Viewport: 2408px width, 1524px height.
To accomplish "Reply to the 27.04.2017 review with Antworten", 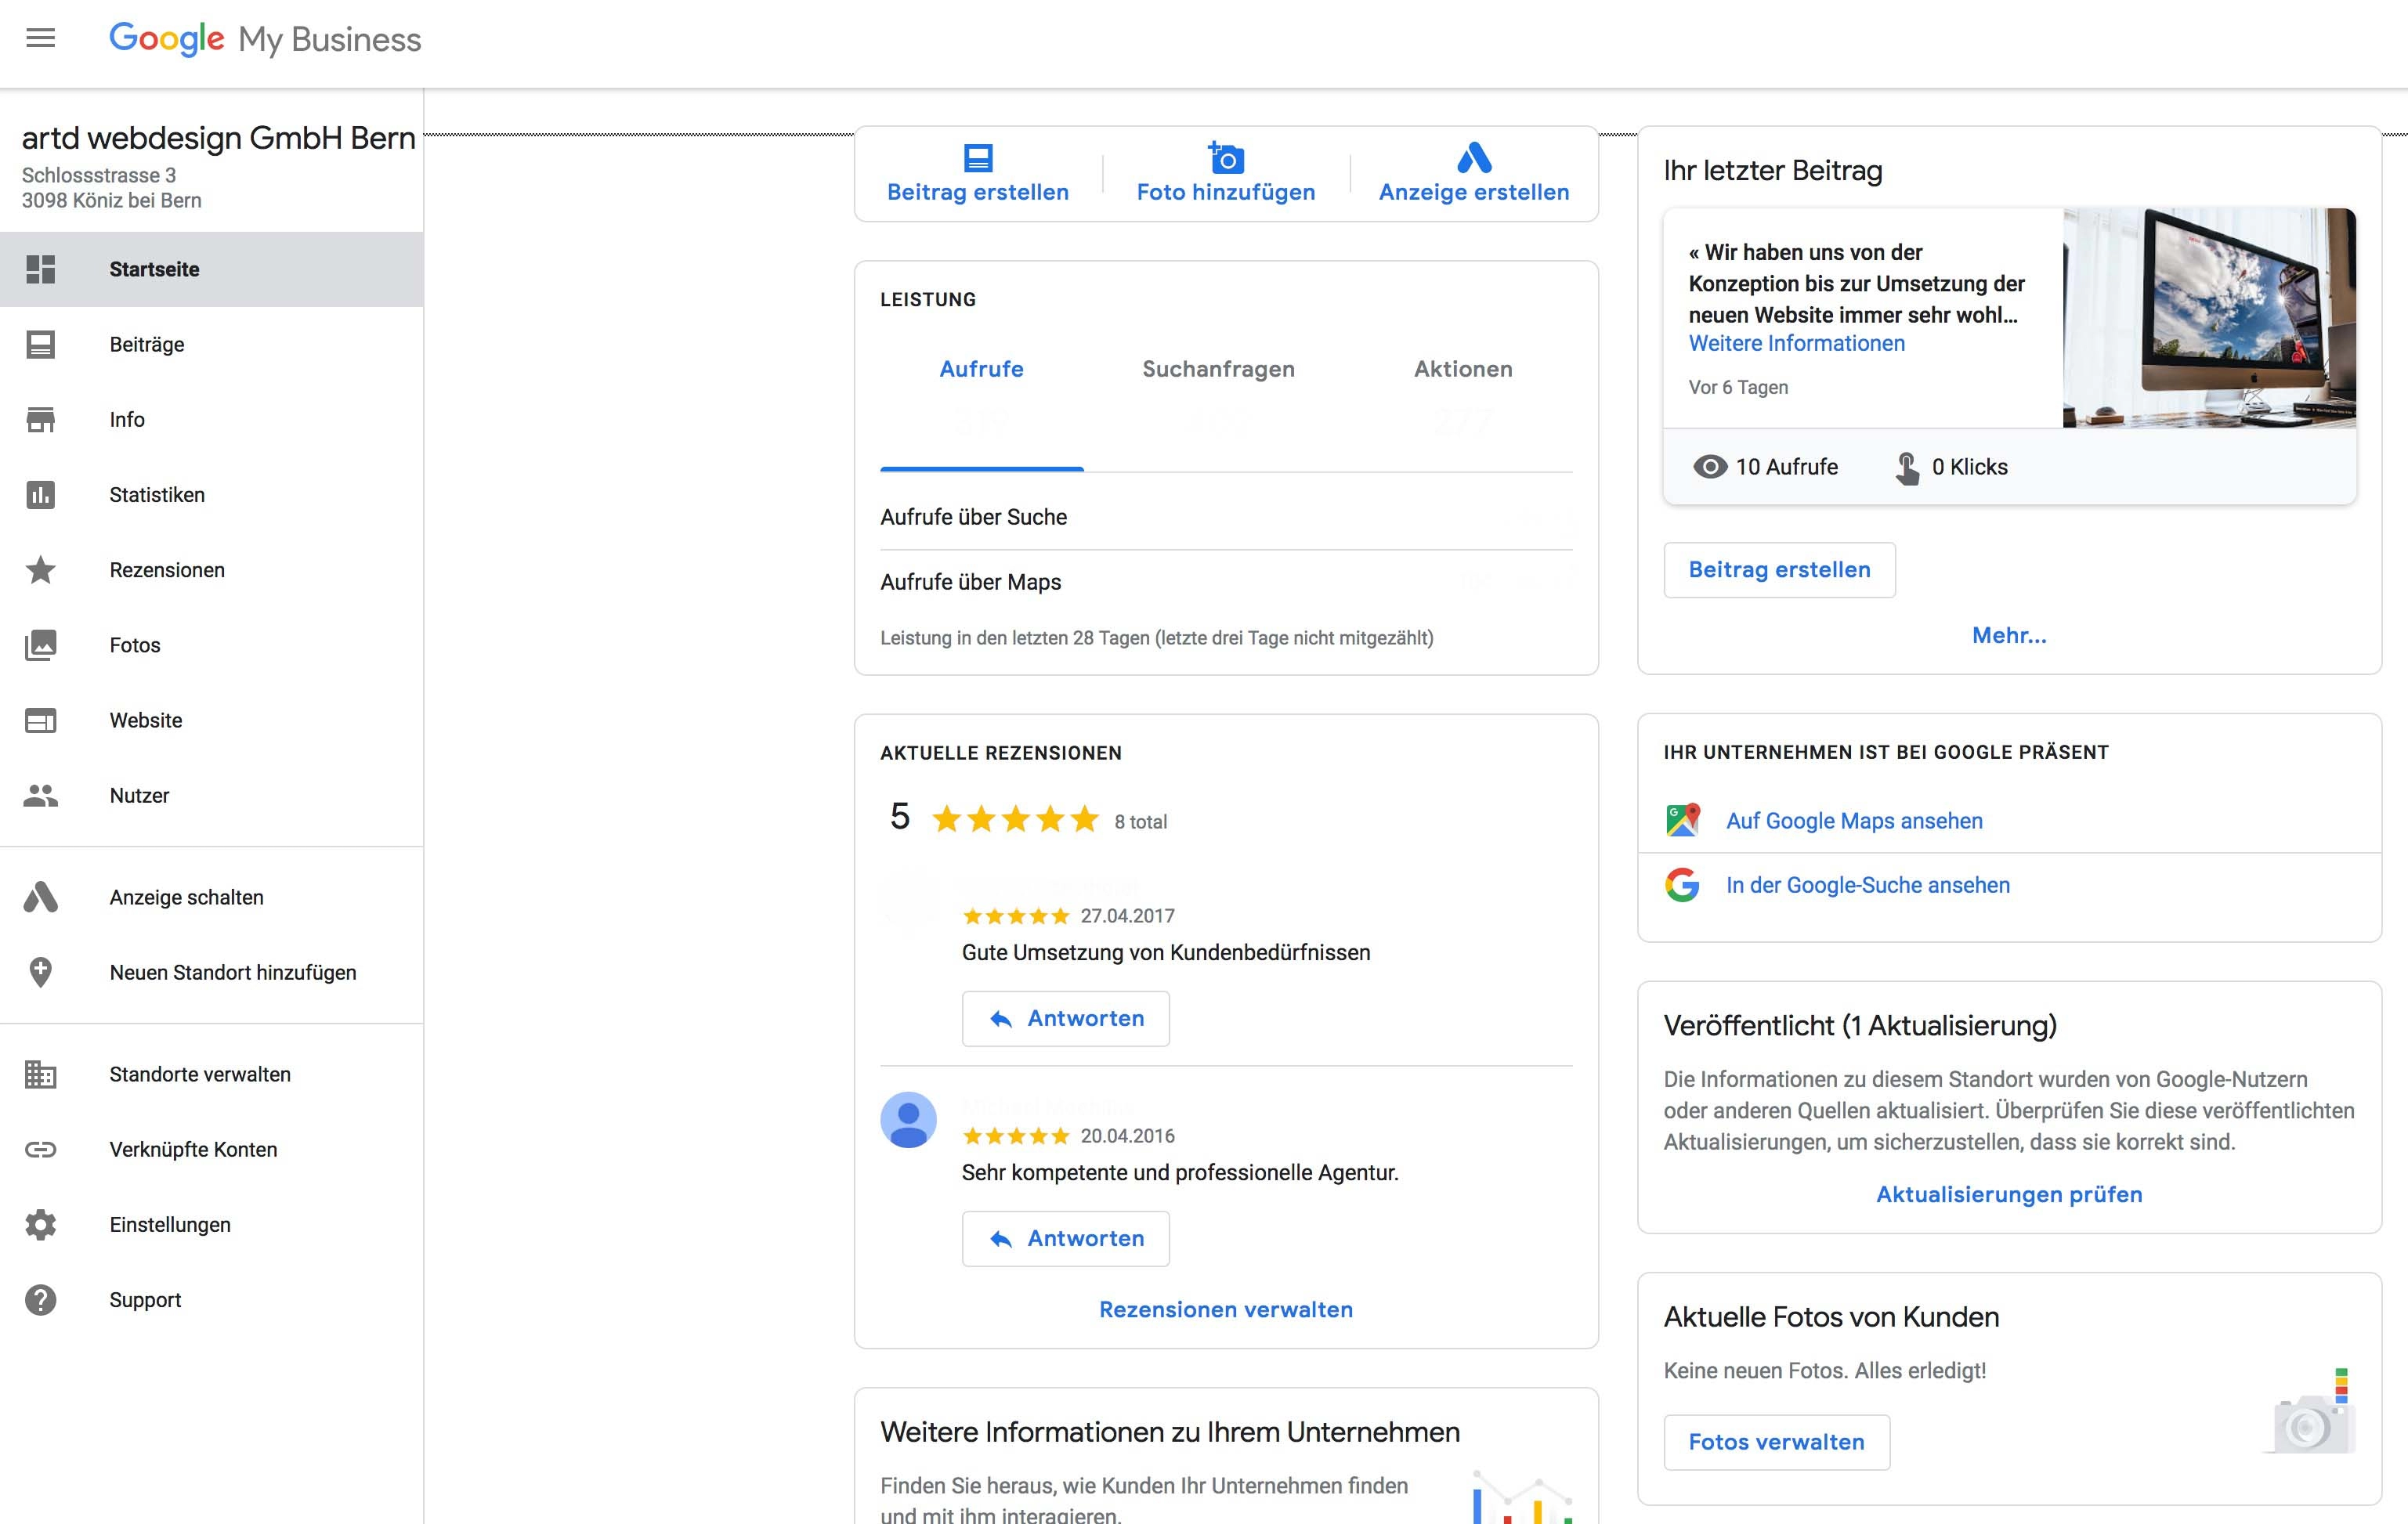I will click(1066, 1018).
